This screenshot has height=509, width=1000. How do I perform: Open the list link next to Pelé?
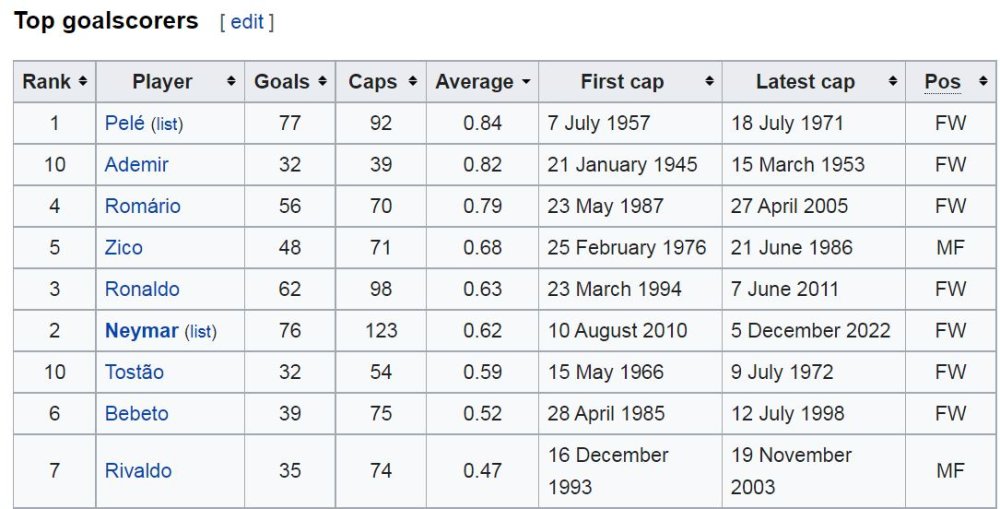(x=167, y=124)
